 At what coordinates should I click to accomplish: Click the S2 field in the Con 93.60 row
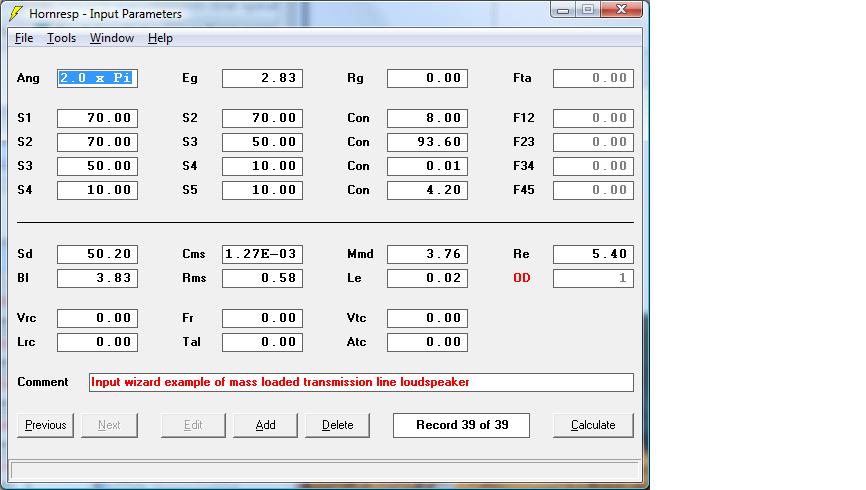pos(97,142)
